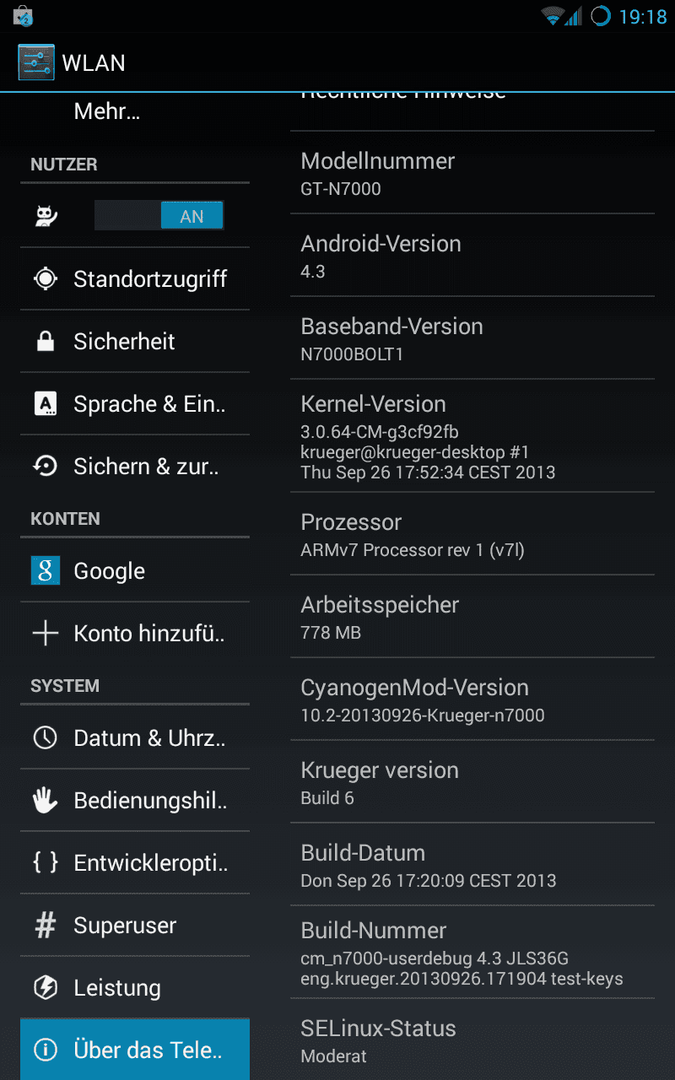The height and width of the screenshot is (1080, 675).
Task: Tap the Superuser hash icon
Action: pos(45,926)
